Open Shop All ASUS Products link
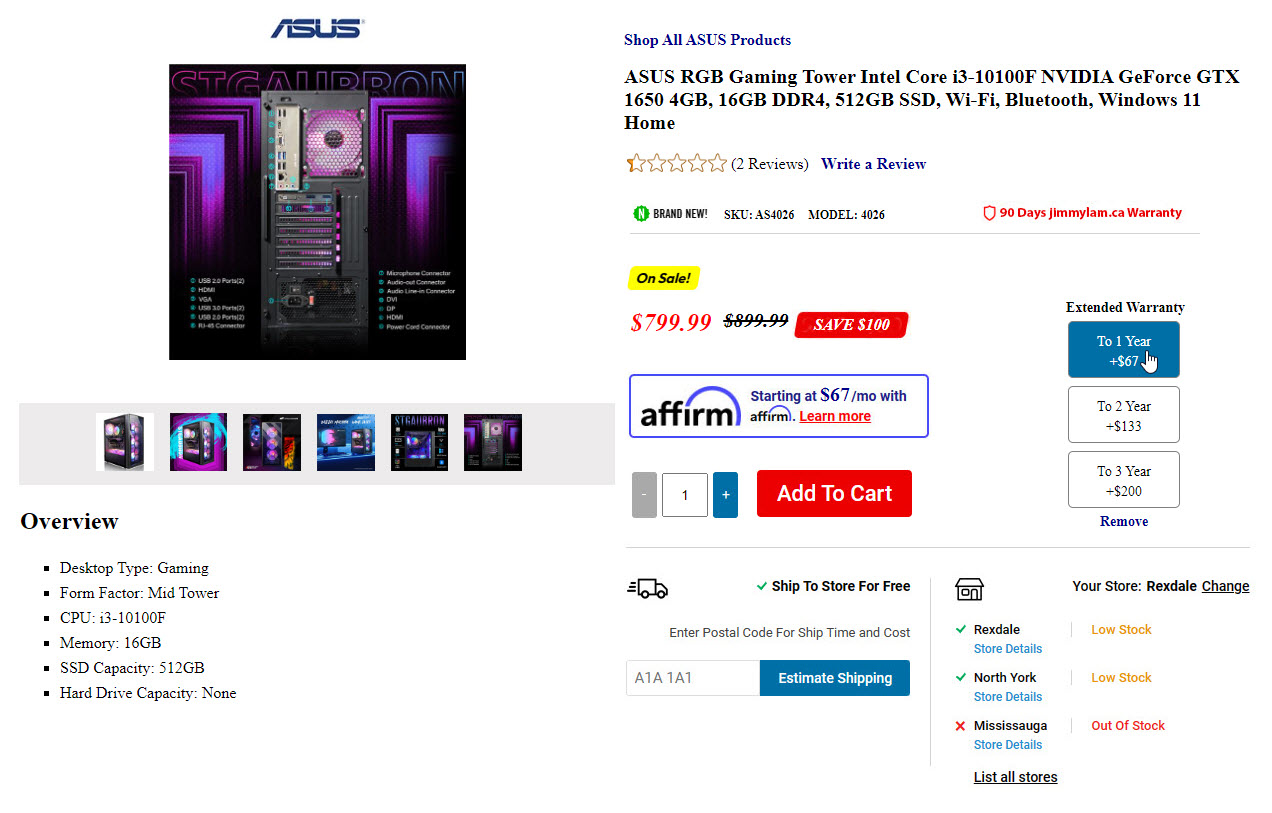This screenshot has height=813, width=1272. tap(707, 40)
